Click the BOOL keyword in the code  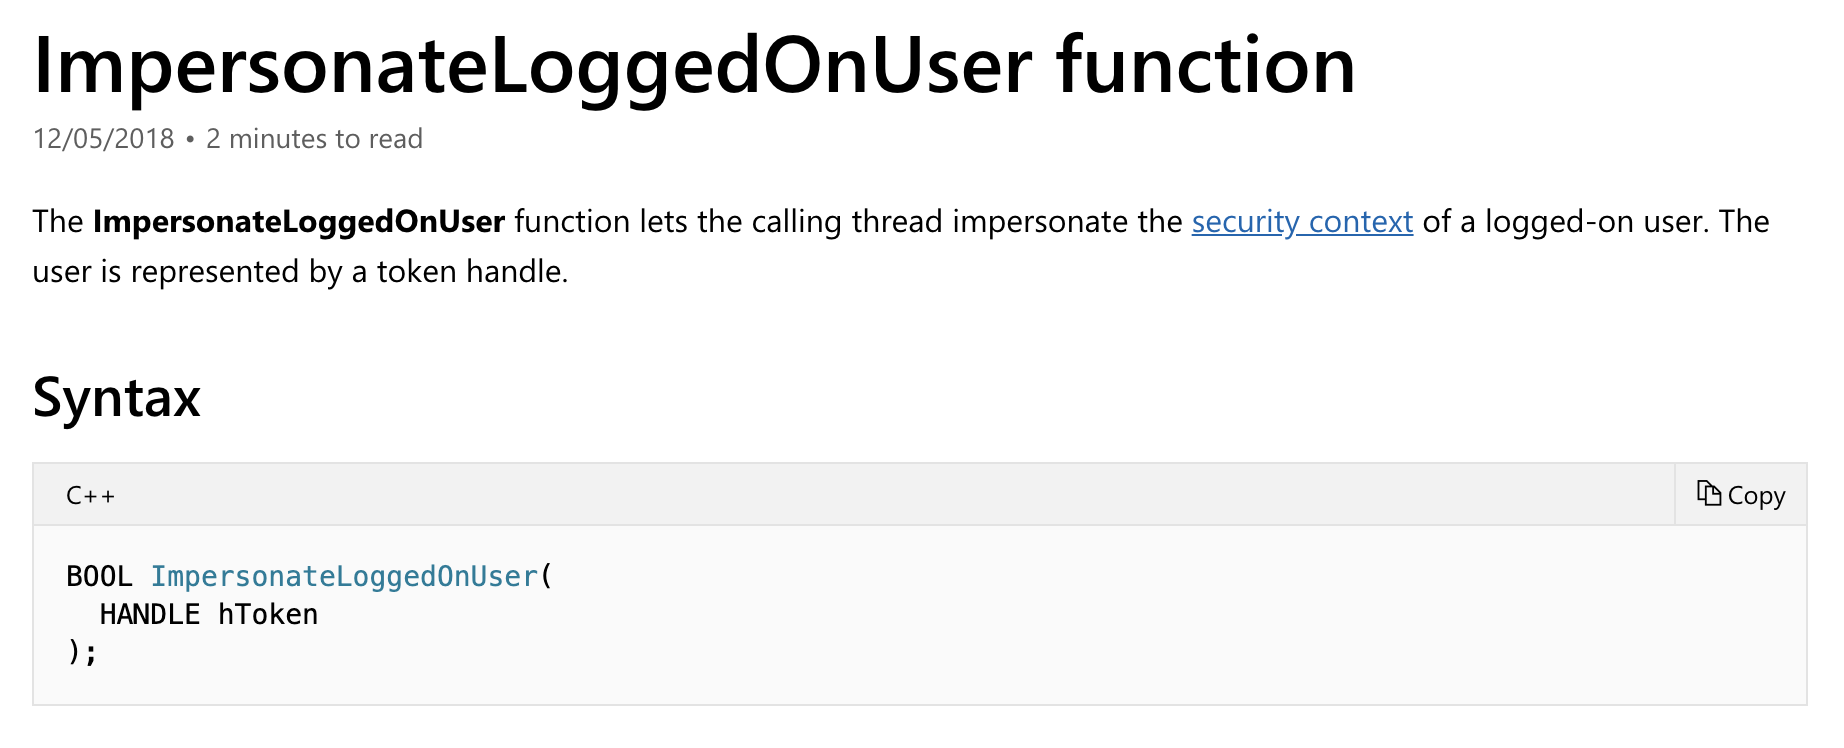(x=99, y=577)
